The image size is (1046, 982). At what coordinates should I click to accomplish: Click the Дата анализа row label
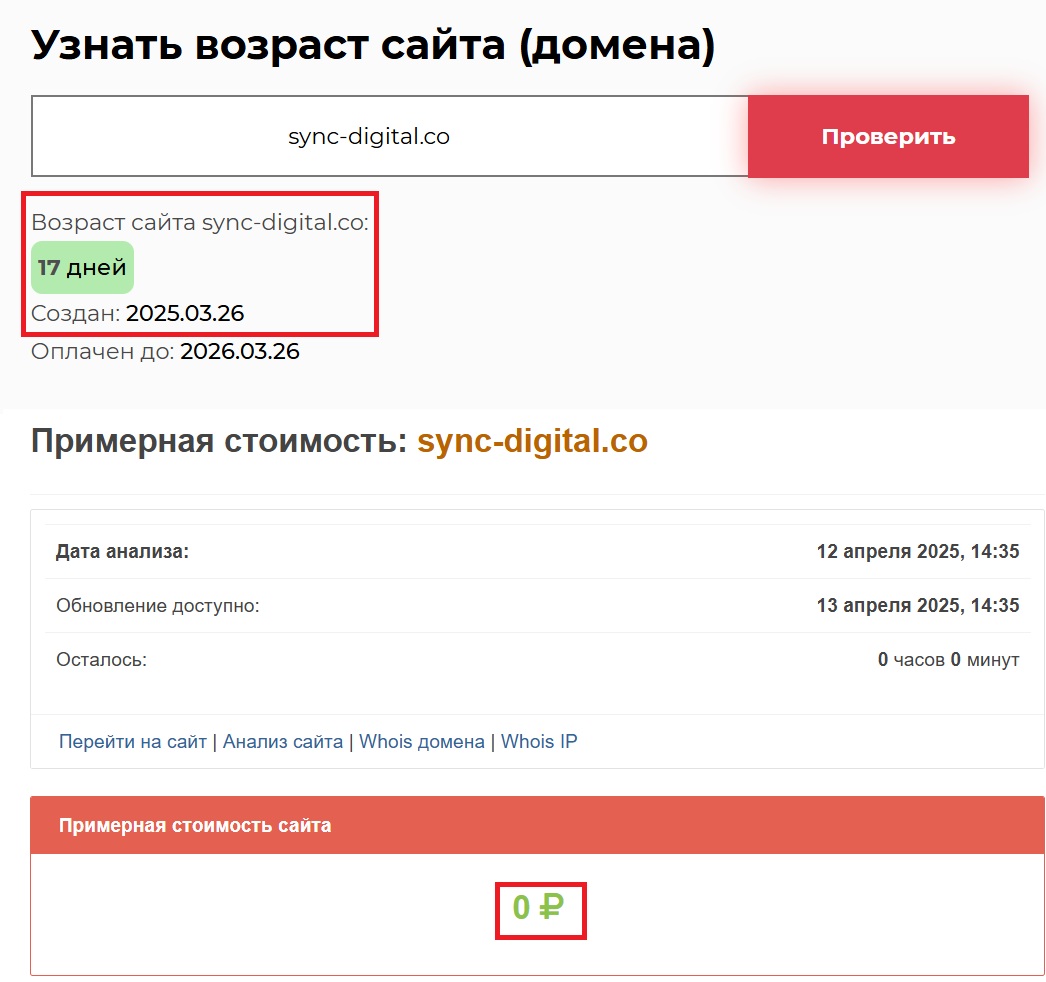[122, 552]
